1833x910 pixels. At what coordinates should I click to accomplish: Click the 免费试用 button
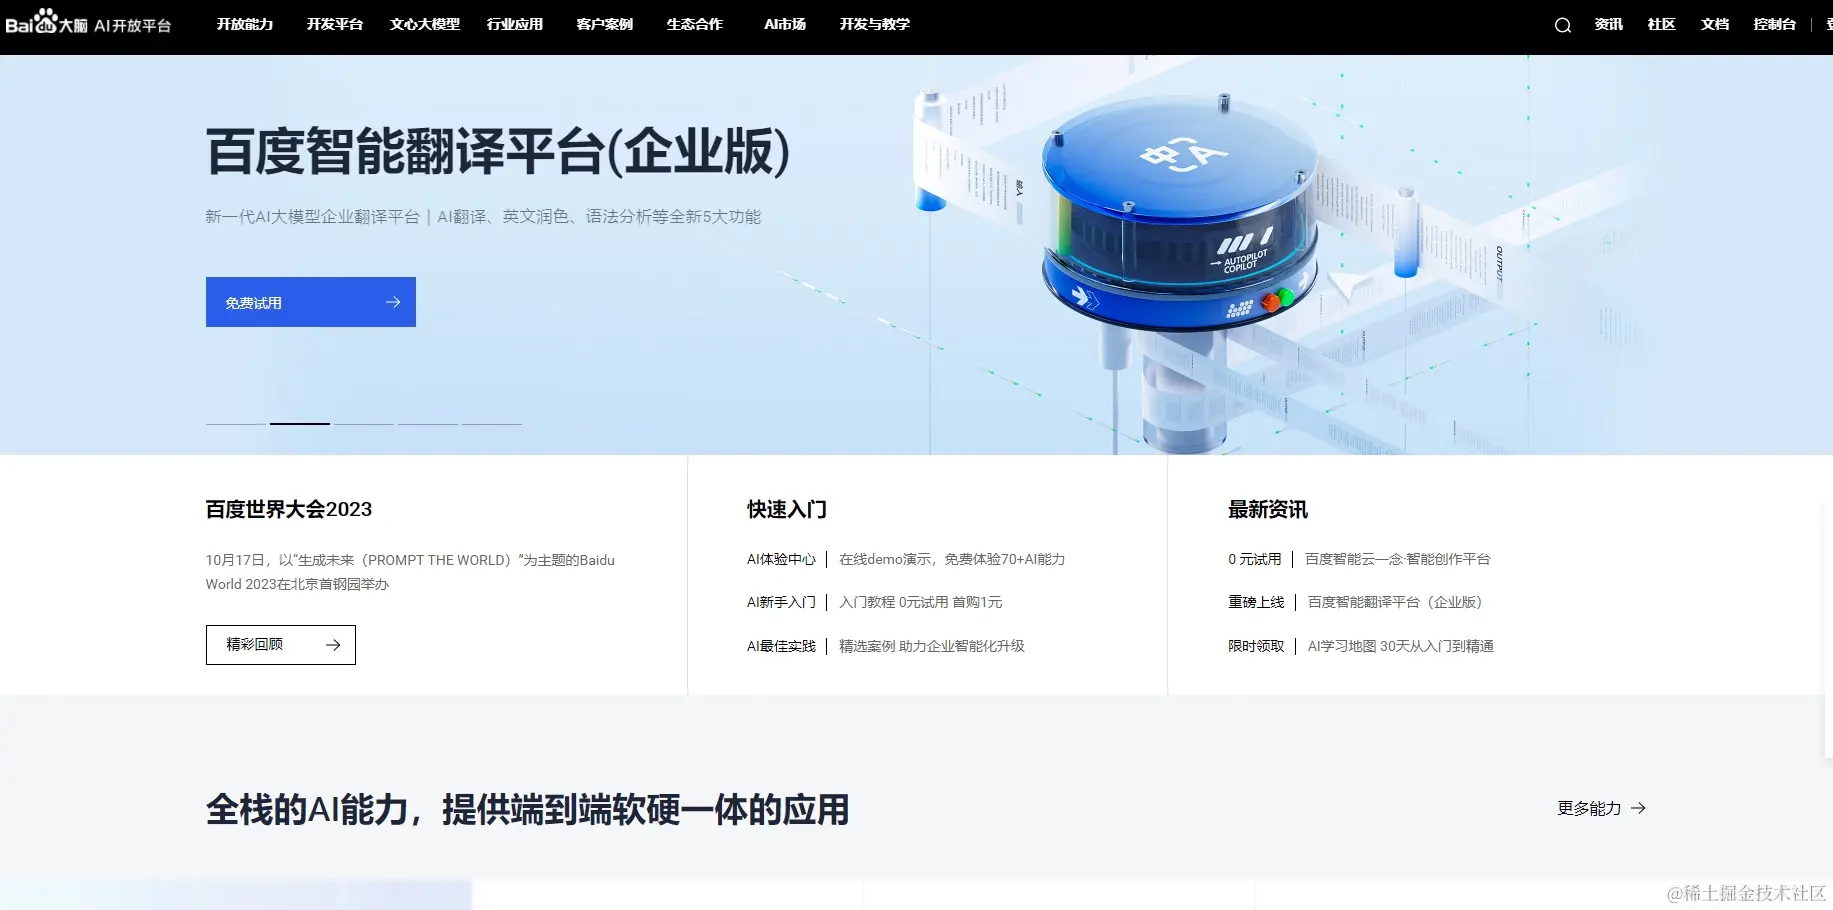pyautogui.click(x=311, y=302)
